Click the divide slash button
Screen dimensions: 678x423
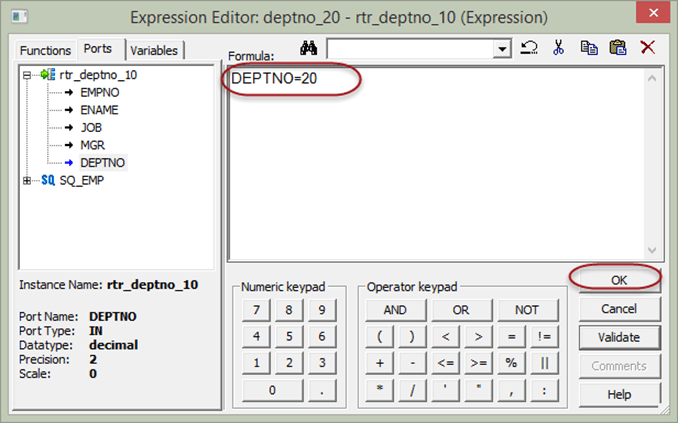coord(412,390)
